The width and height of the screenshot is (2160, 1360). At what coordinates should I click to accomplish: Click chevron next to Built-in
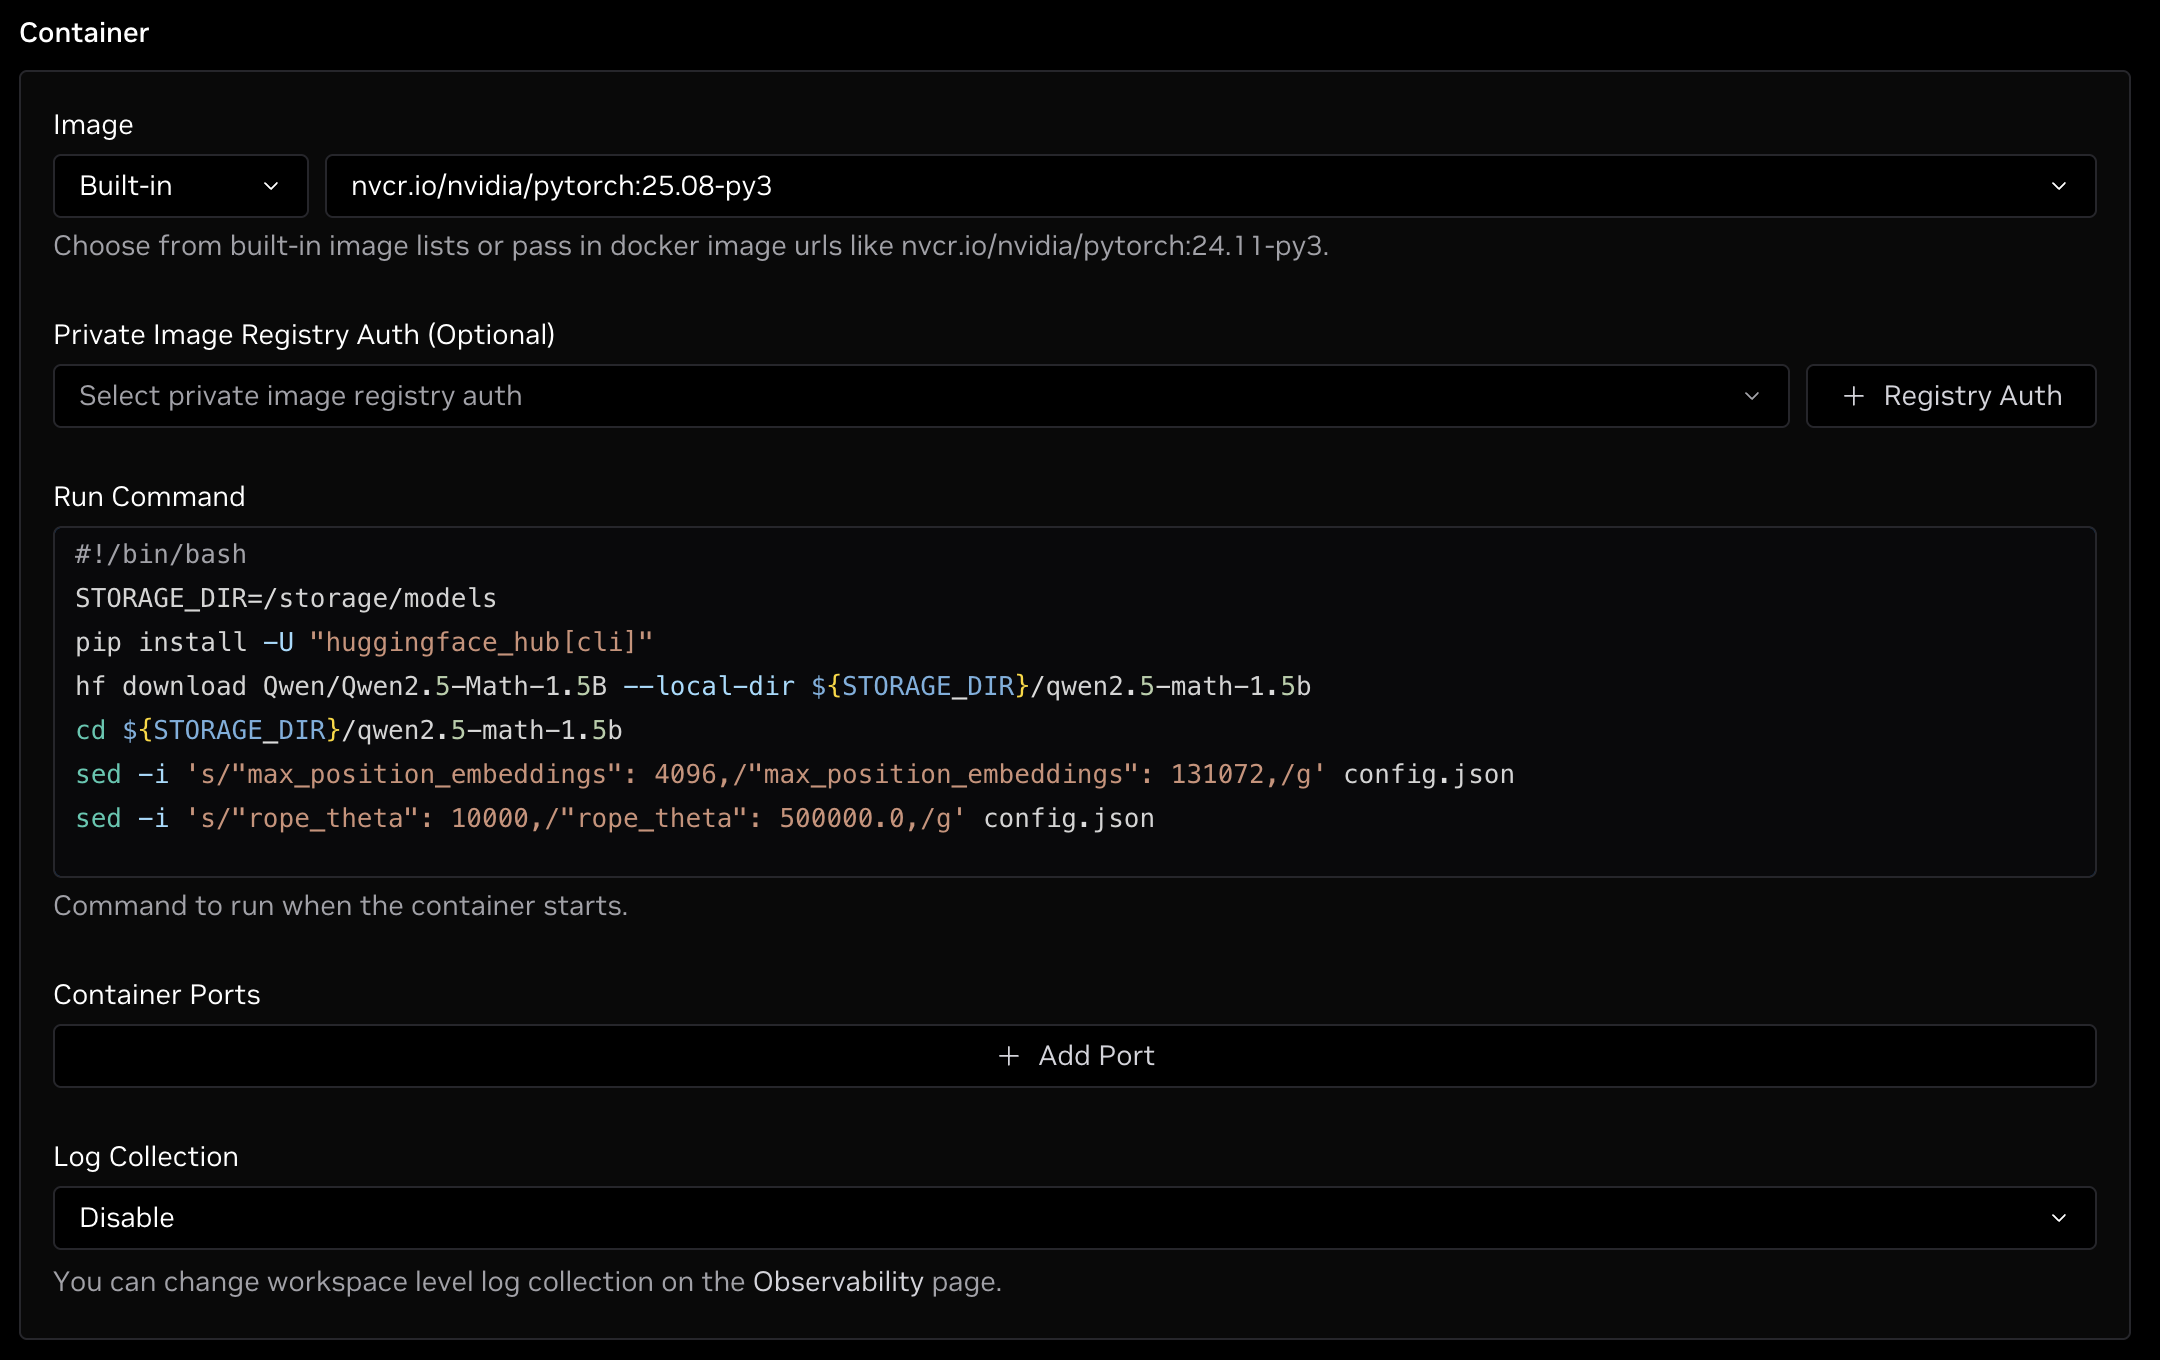271,186
